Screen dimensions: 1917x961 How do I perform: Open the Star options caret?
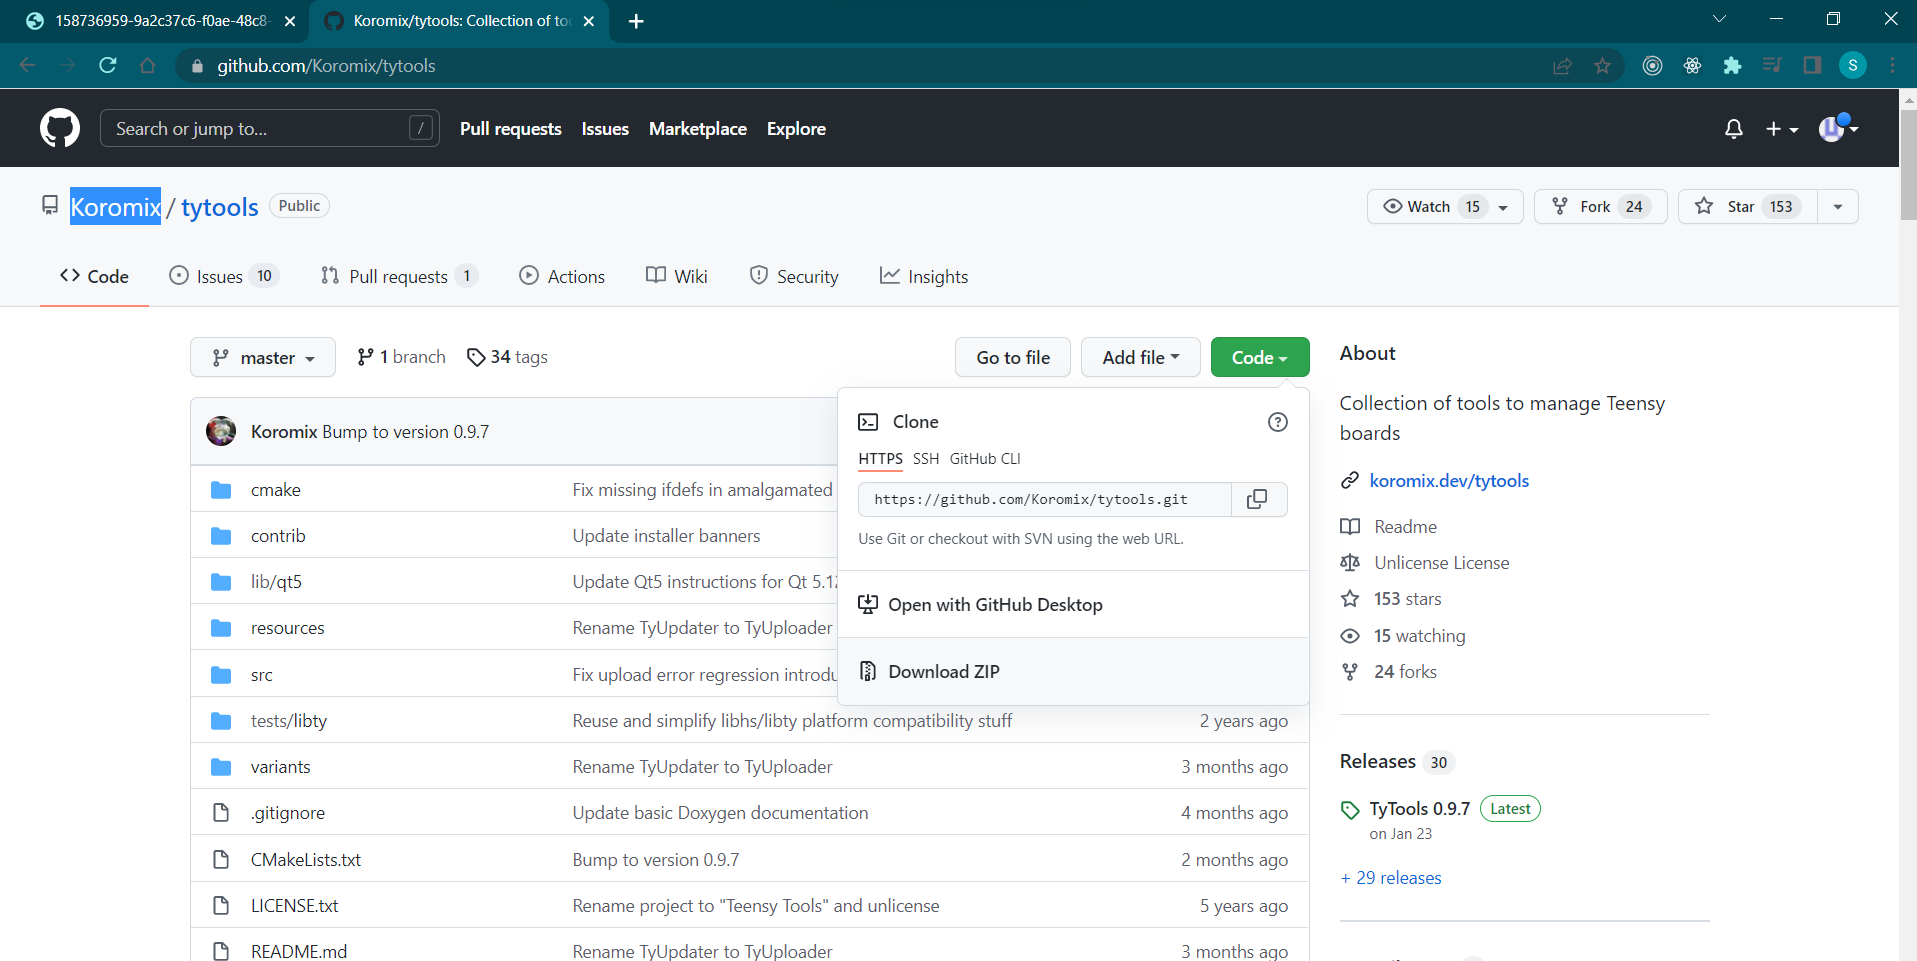(1838, 206)
